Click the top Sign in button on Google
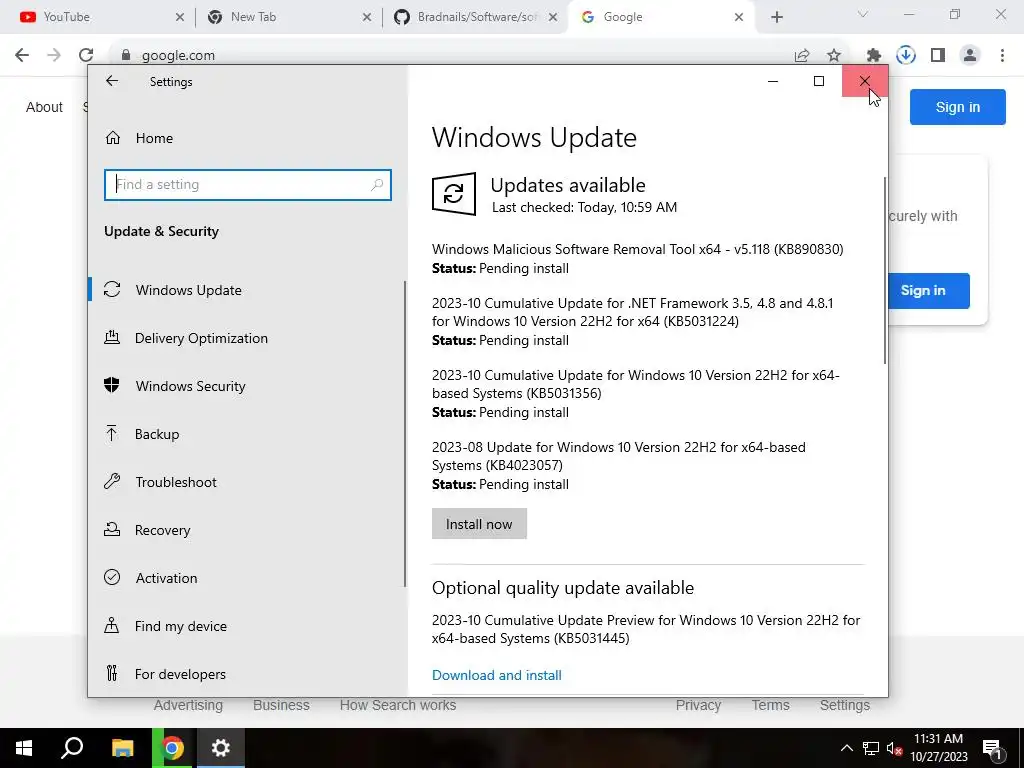The image size is (1024, 768). click(957, 107)
